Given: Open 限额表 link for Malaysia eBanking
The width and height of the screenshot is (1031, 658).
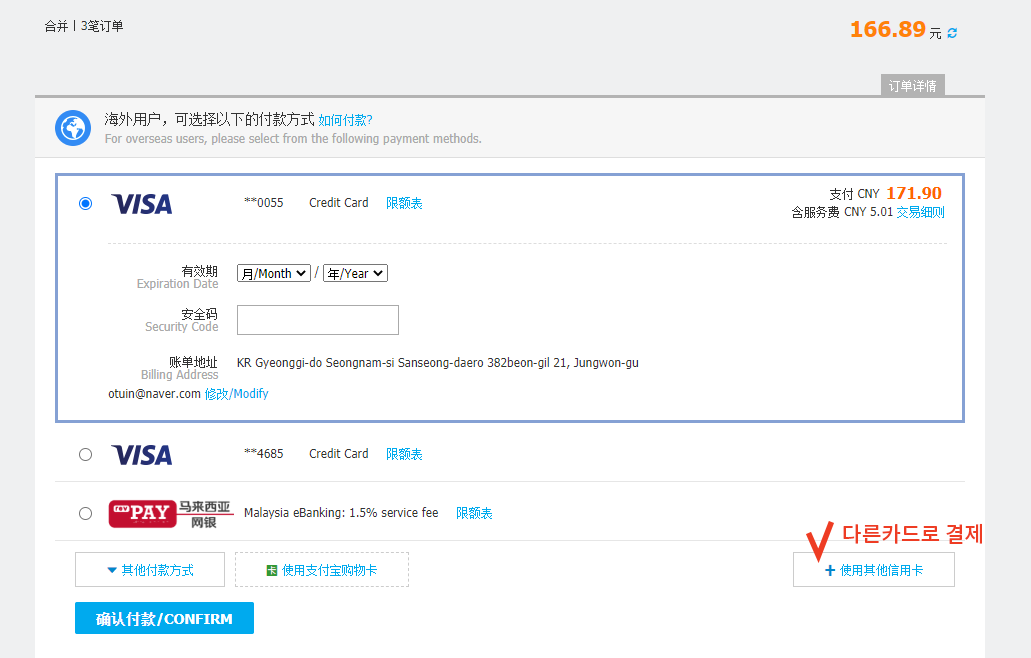Looking at the screenshot, I should pyautogui.click(x=474, y=513).
